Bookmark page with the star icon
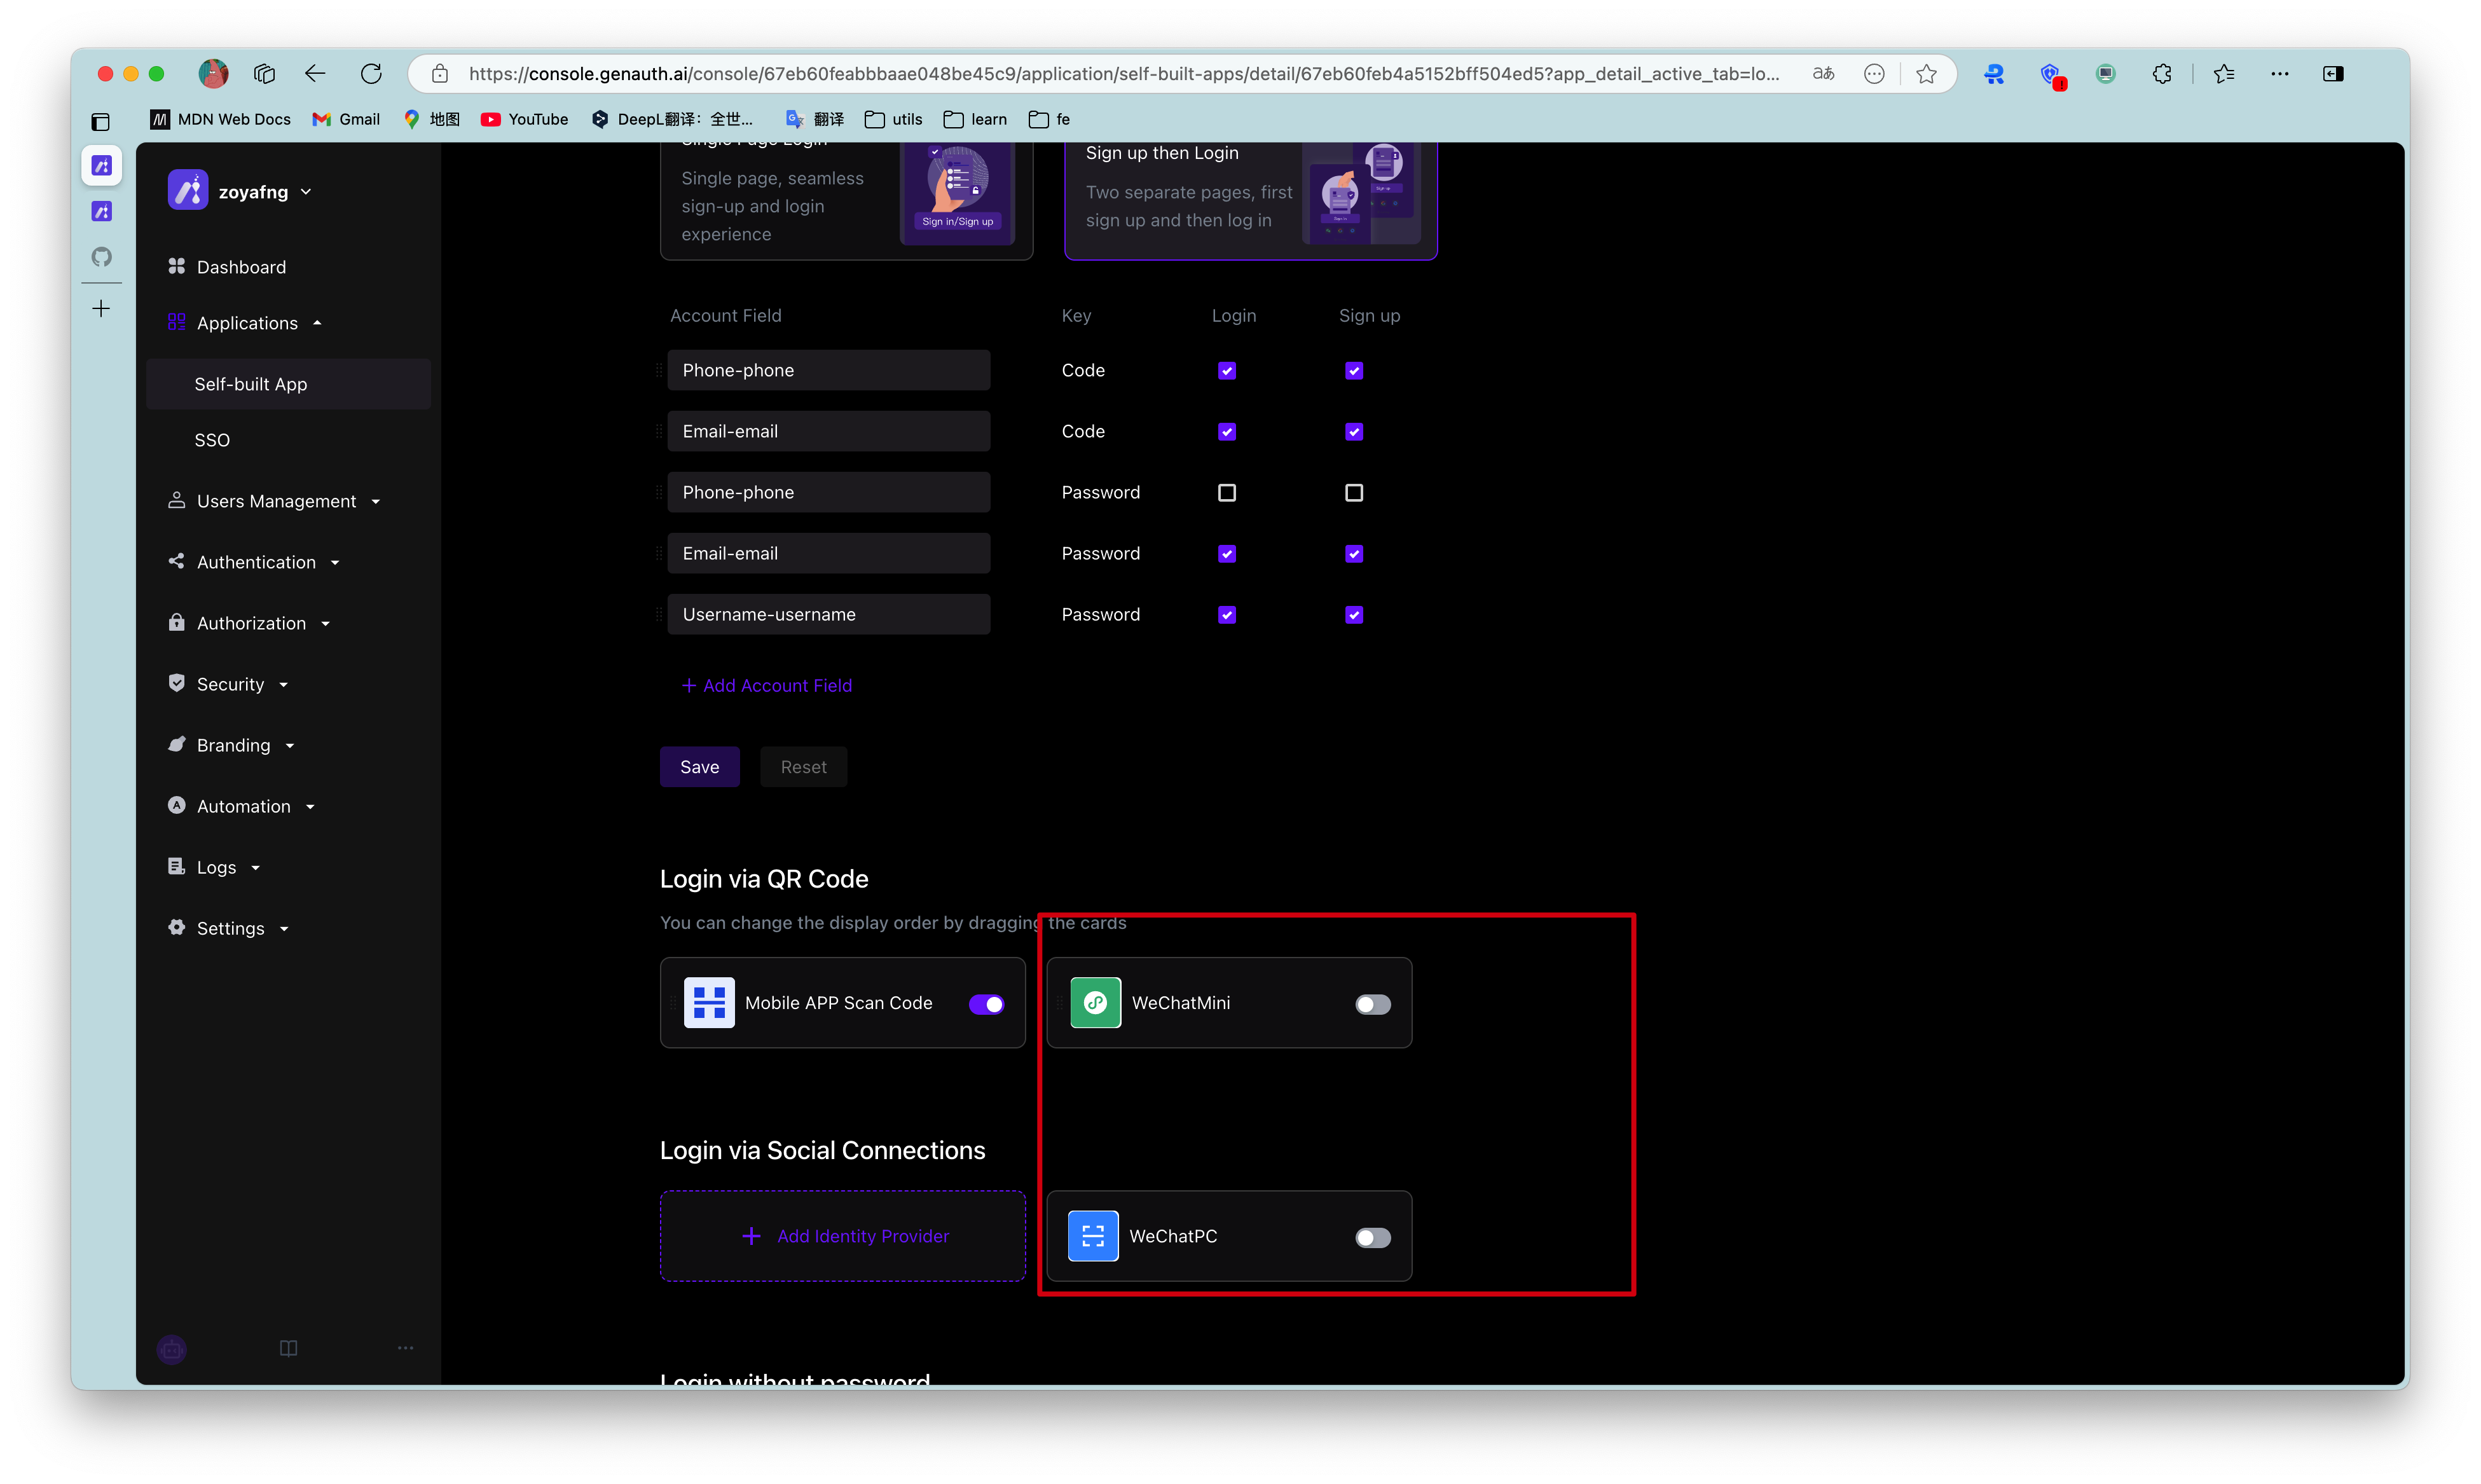The height and width of the screenshot is (1484, 2481). 1926,73
